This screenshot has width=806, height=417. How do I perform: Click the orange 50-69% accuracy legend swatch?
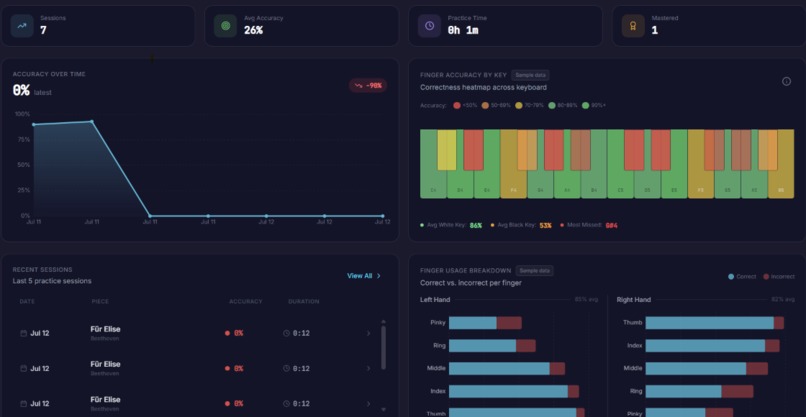coord(484,105)
